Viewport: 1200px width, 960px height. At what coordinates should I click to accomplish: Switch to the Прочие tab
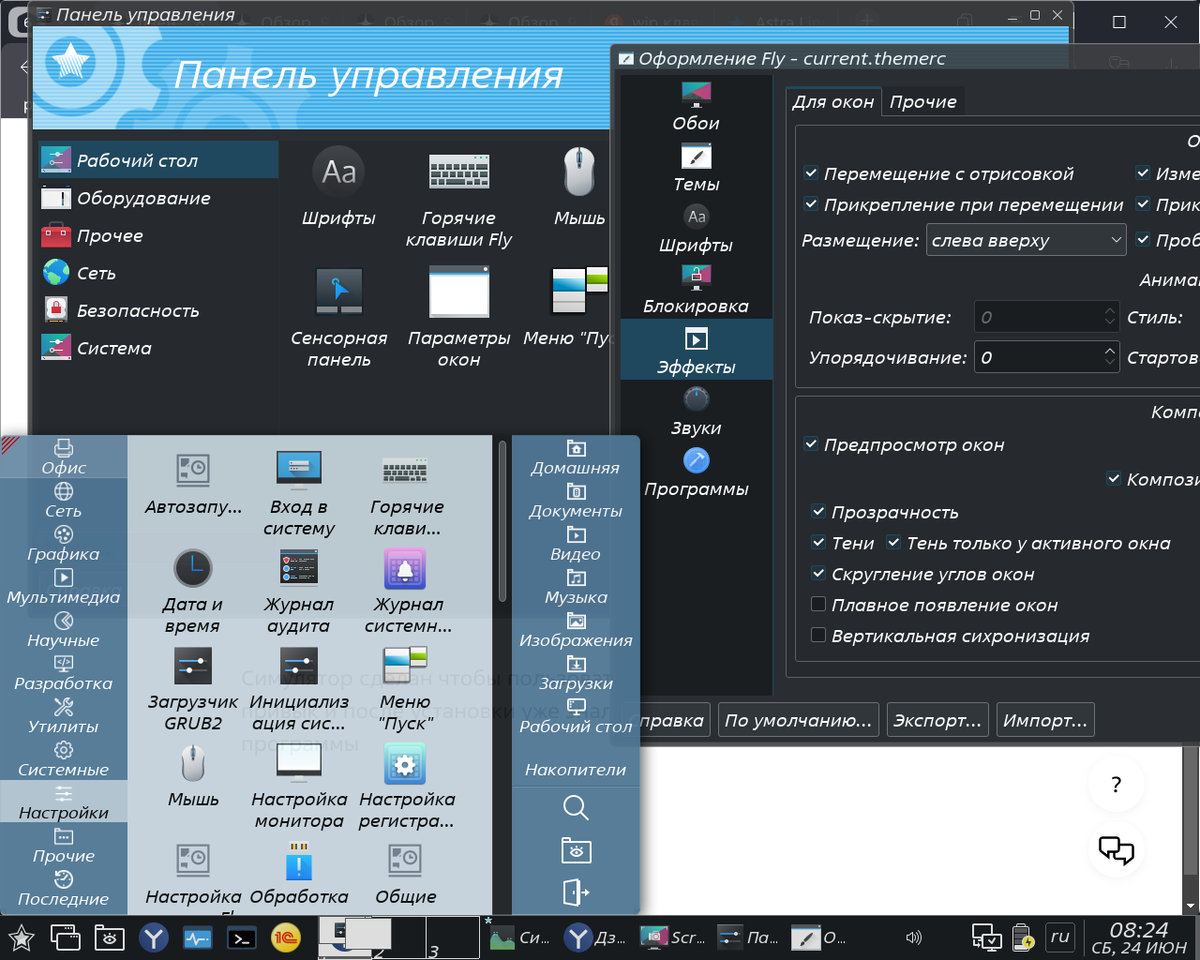tap(923, 102)
